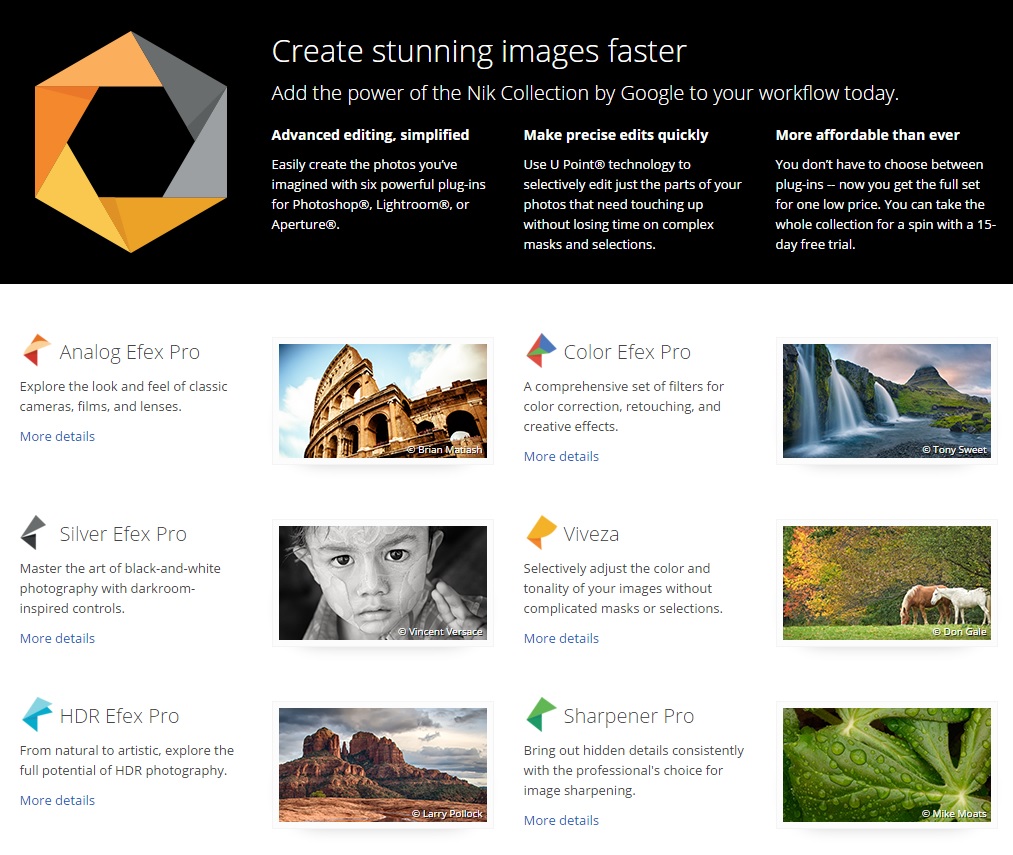Click the '© Tony Sweet' photo credit
This screenshot has height=855, width=1013.
click(x=954, y=449)
